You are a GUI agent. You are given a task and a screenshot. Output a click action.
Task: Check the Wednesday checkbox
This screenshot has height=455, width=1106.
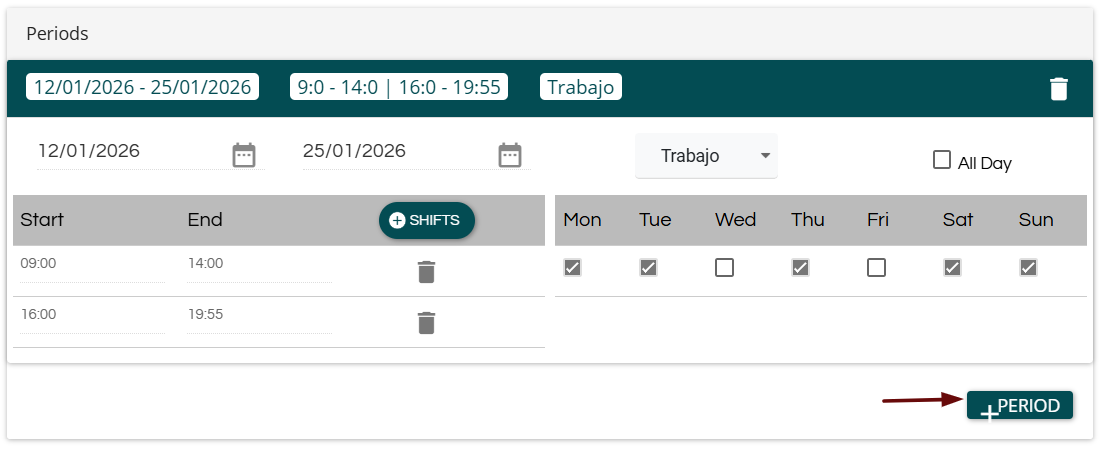coord(724,267)
